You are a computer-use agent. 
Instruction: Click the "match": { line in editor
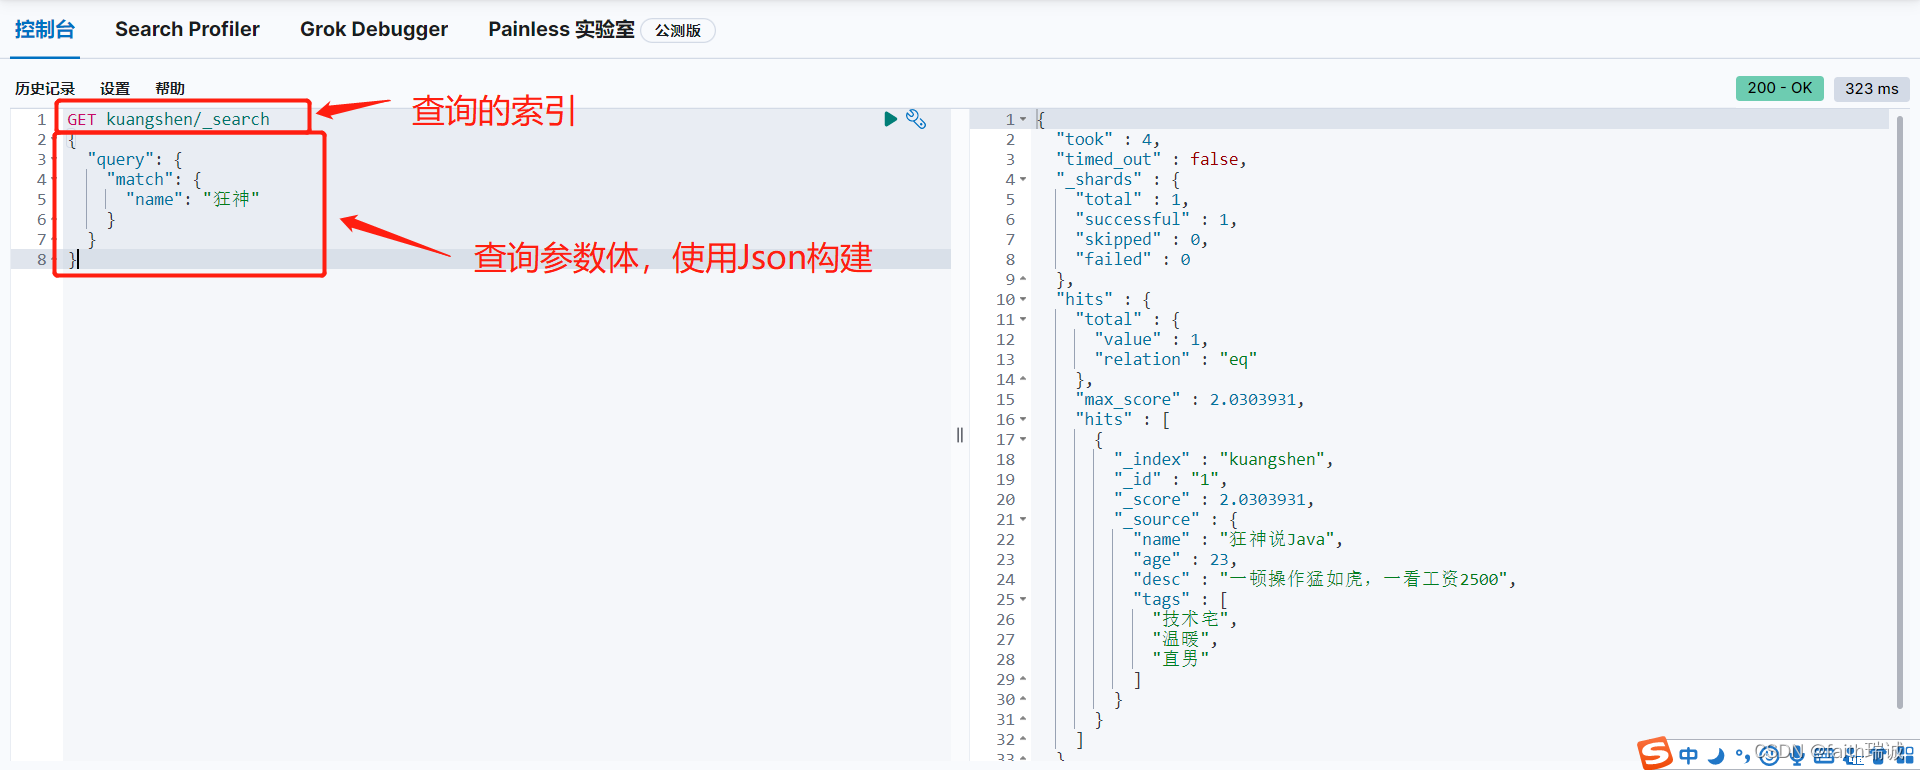click(x=154, y=179)
